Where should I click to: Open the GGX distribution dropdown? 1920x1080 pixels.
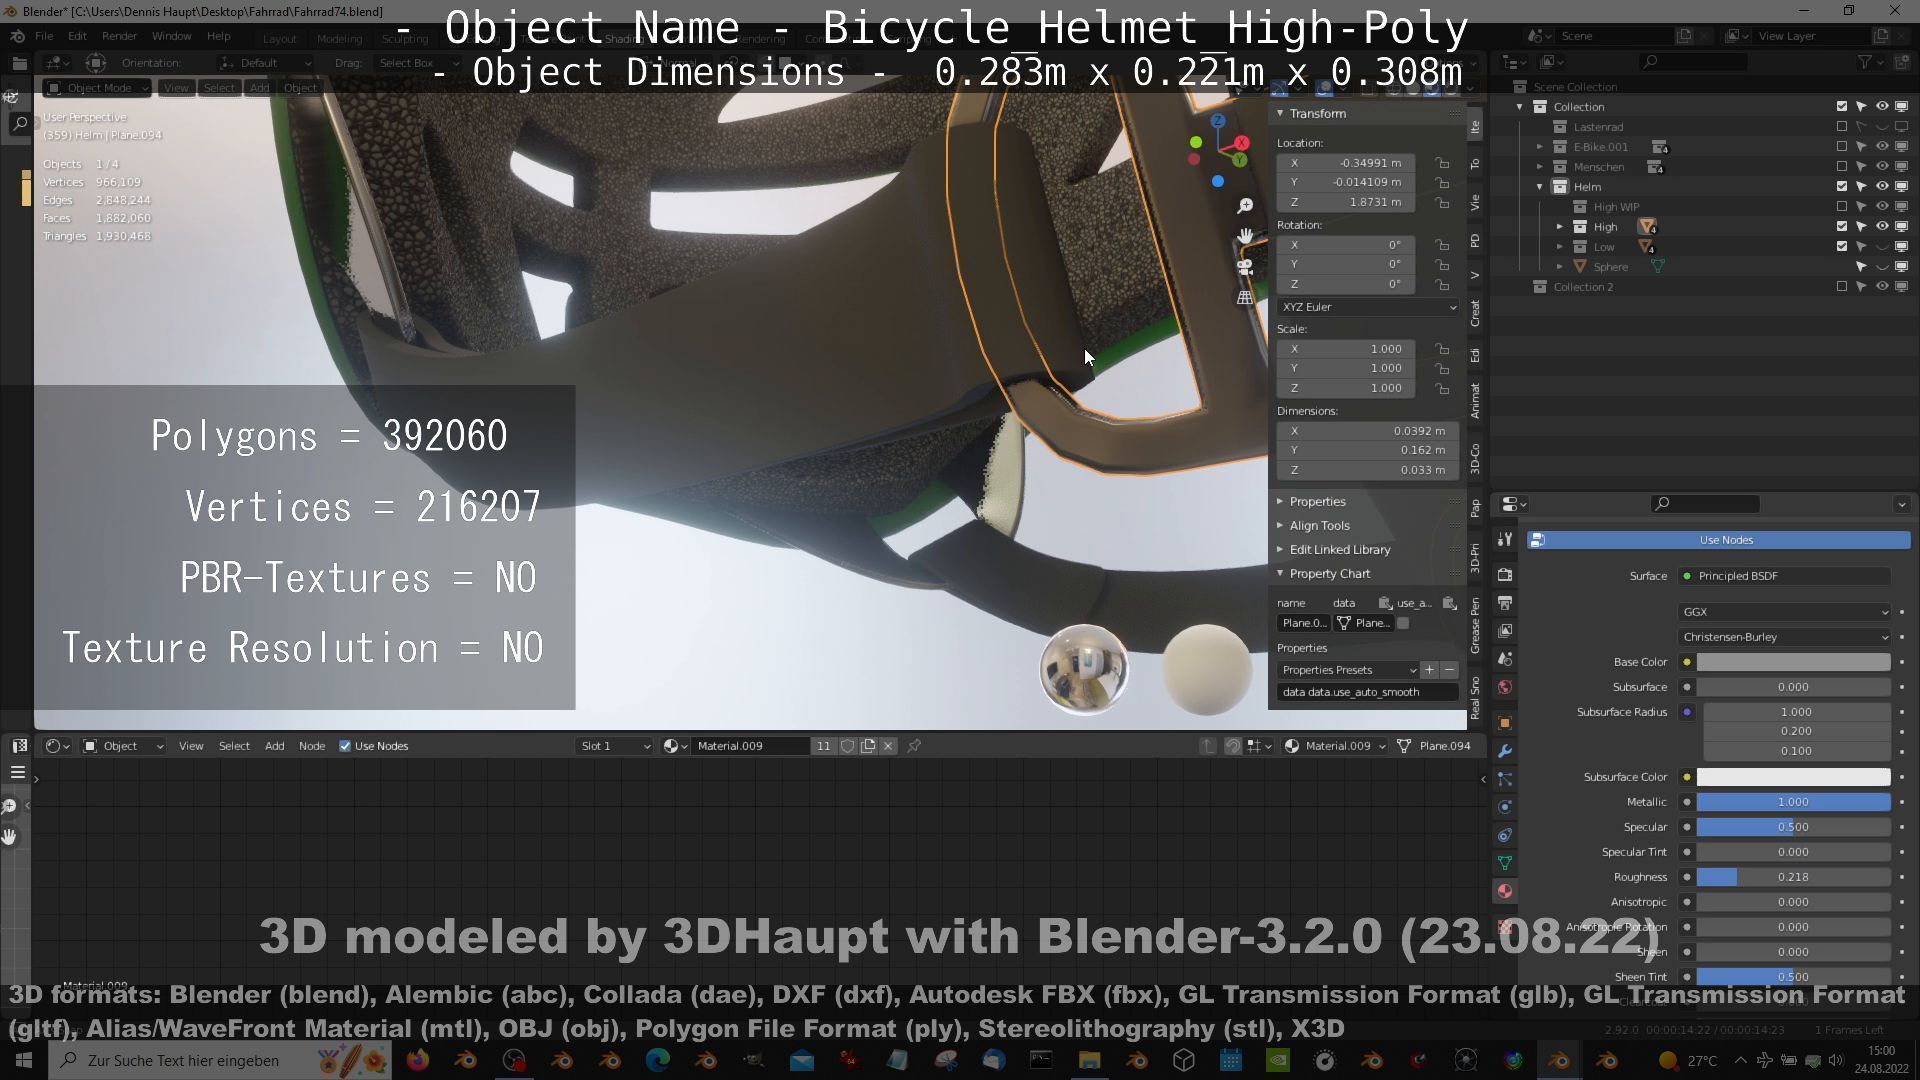coord(1785,612)
